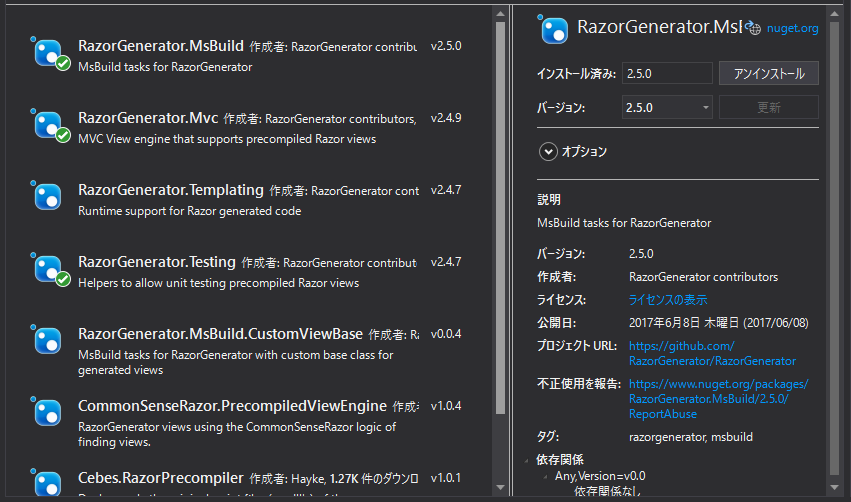Click version v1.0.1 of Cebes.RazorPrecompiler
851x502 pixels.
click(x=446, y=478)
